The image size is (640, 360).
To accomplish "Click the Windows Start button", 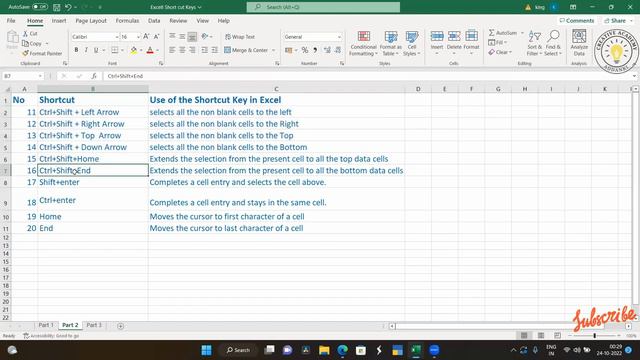I will coord(206,350).
